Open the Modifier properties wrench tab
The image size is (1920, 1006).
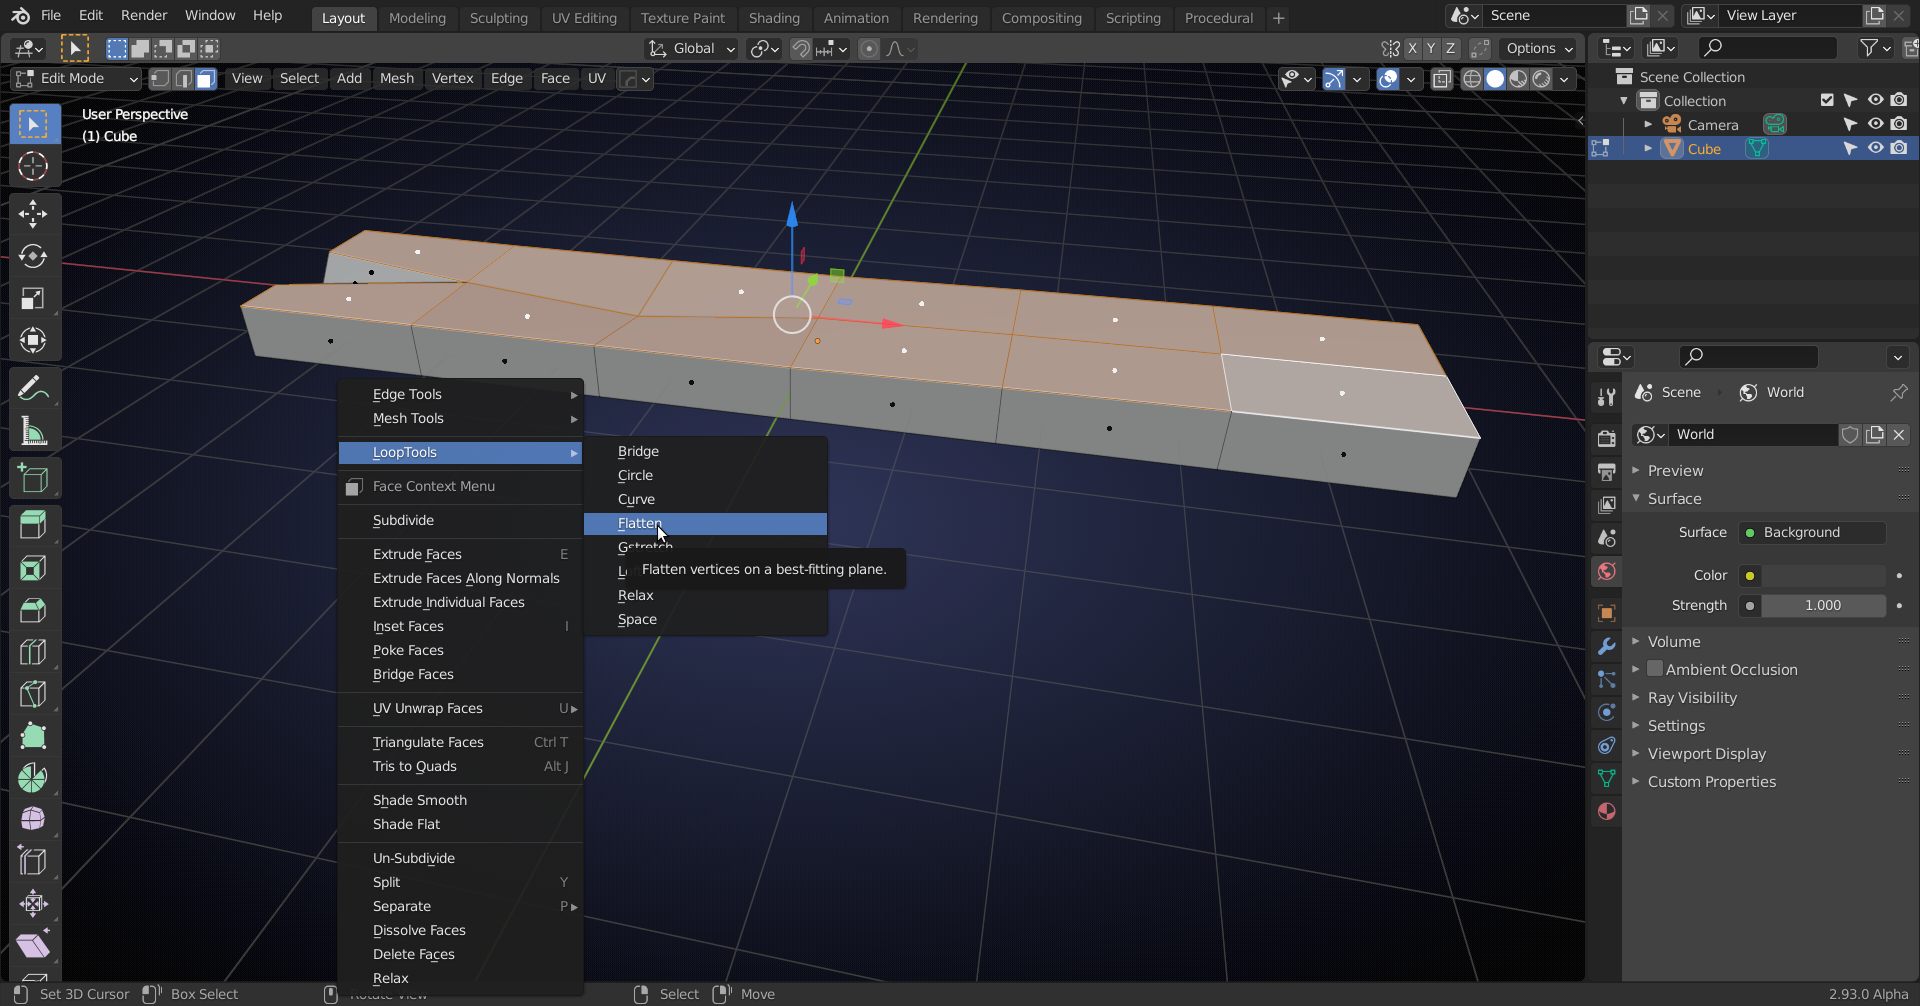coord(1607,646)
